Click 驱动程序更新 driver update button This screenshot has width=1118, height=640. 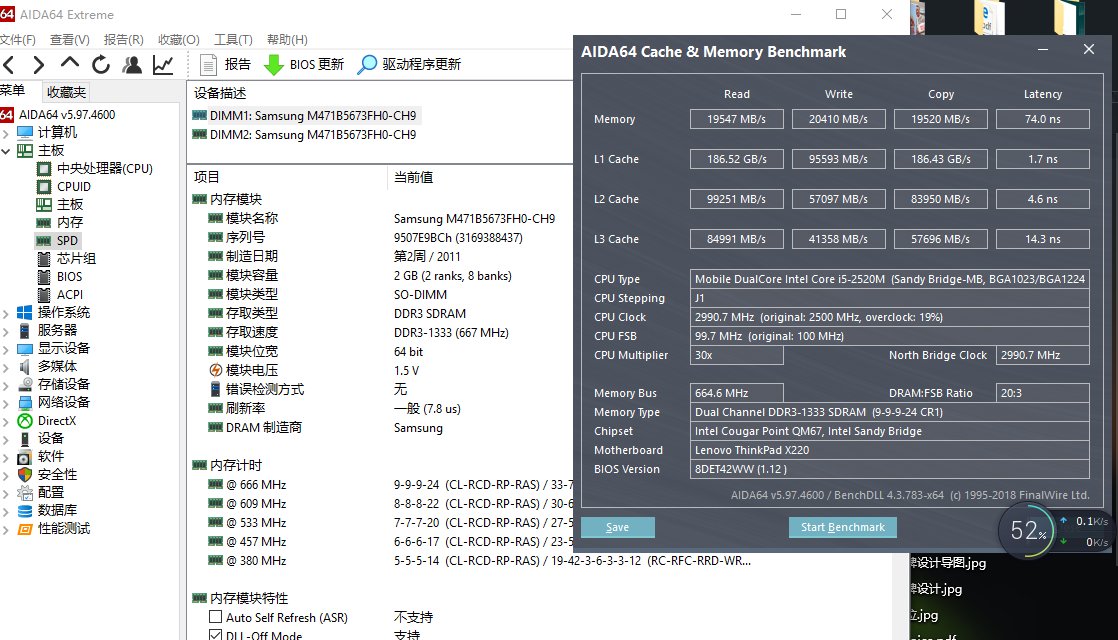tap(409, 65)
